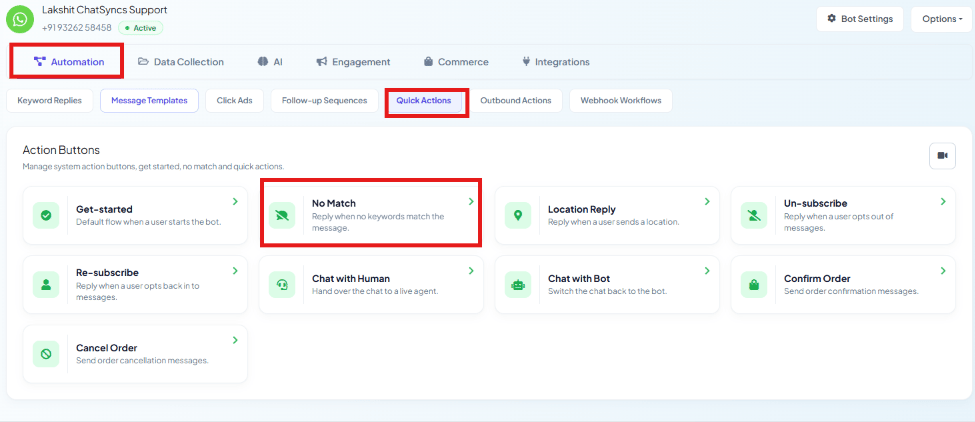Open the Location Reply card title
The height and width of the screenshot is (422, 975).
582,209
